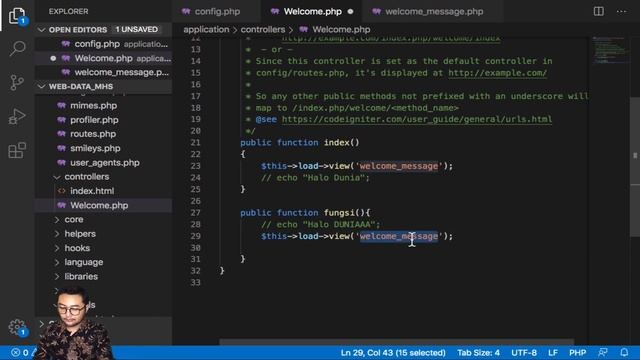Select welcome_message.php in Open Editors
The height and width of the screenshot is (360, 640).
104,72
